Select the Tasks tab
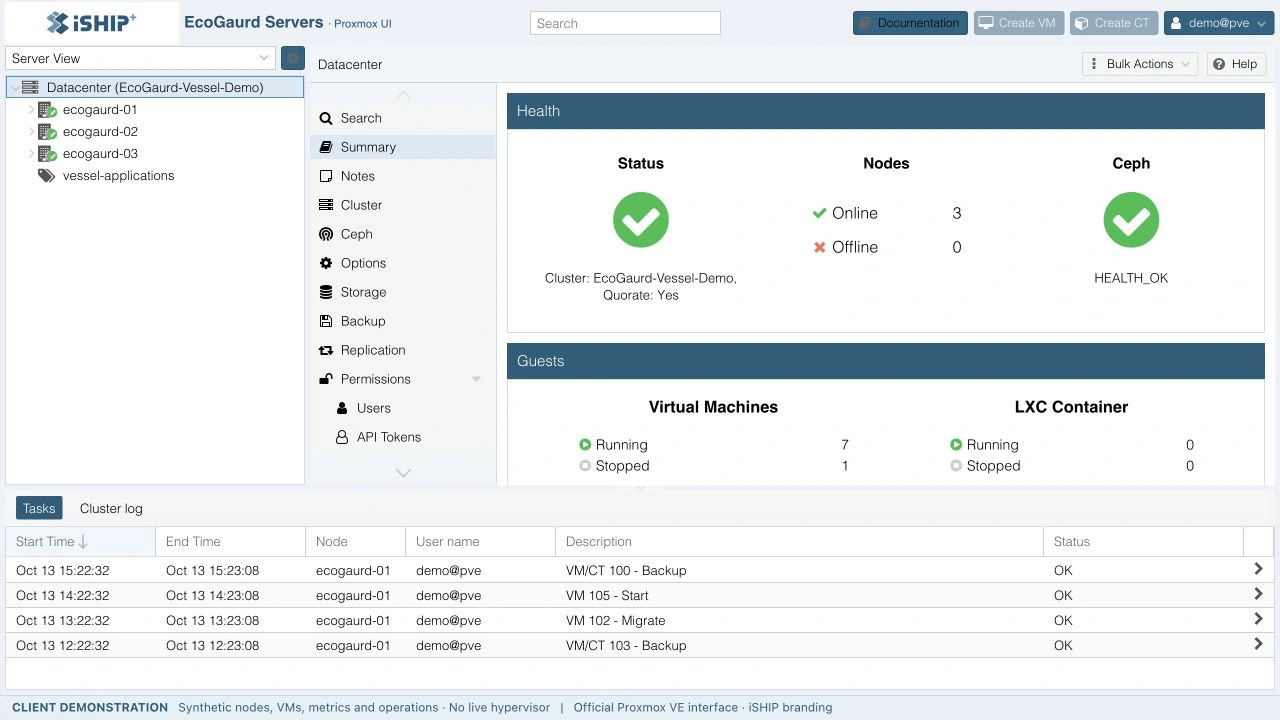 point(39,508)
